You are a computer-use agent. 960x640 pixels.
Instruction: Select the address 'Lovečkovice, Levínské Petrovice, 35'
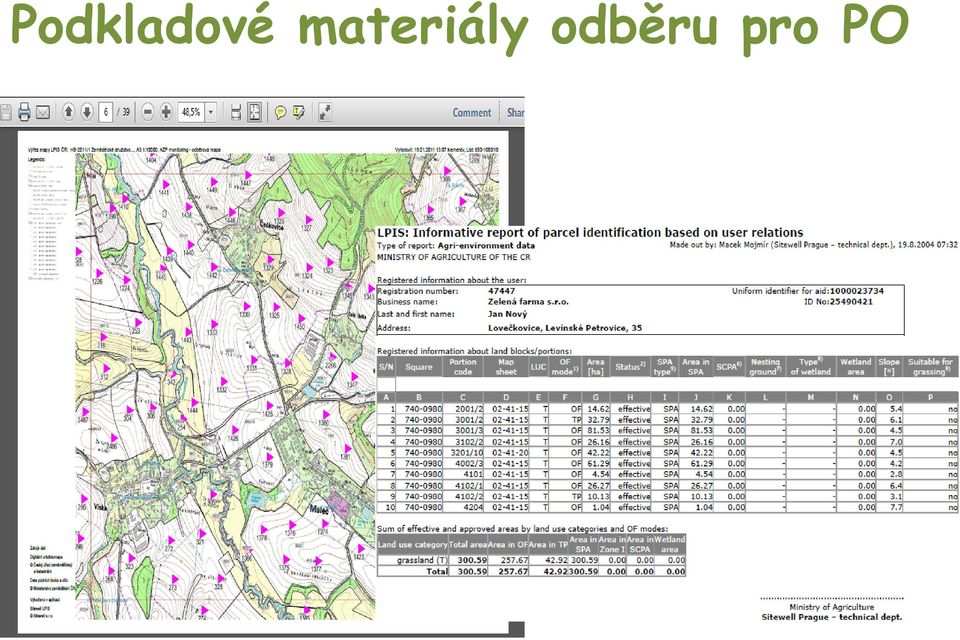pos(565,328)
